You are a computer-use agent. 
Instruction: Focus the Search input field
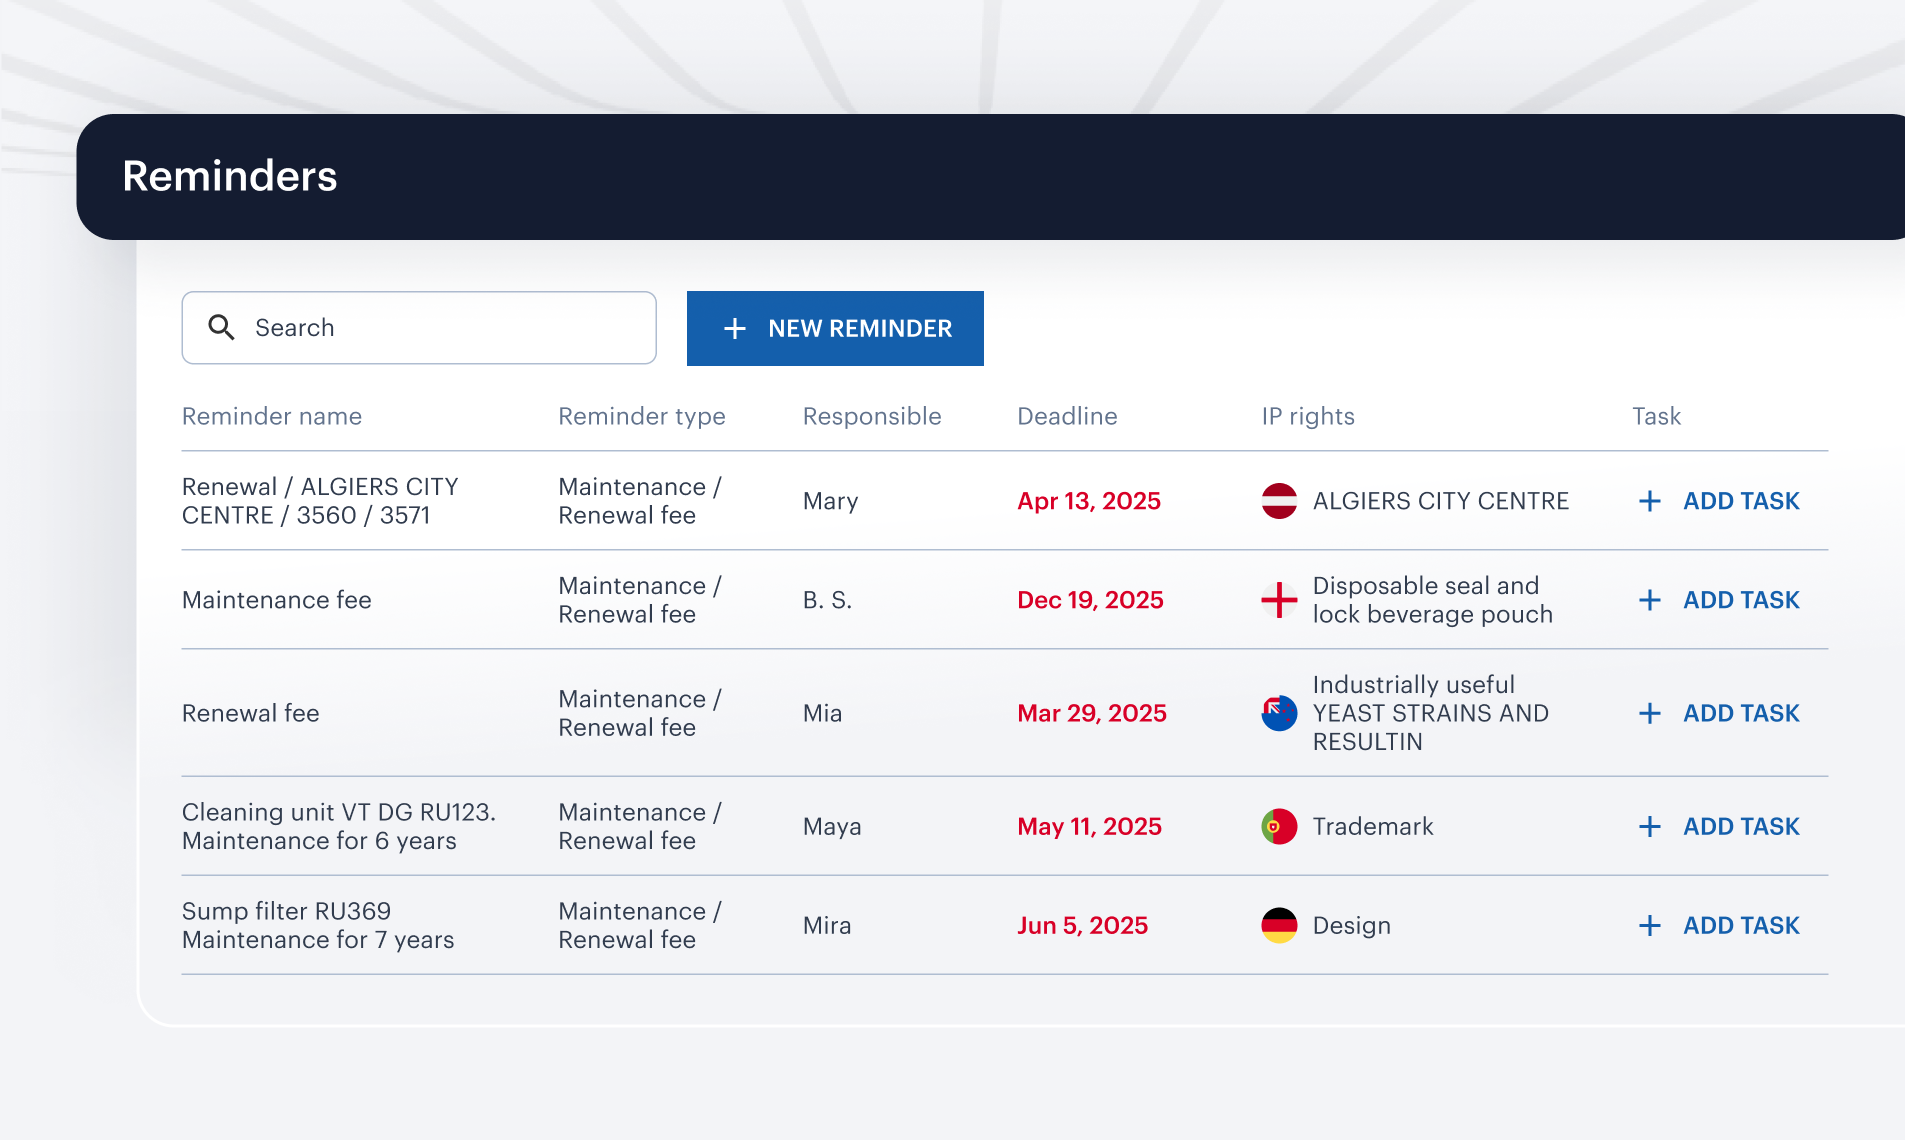[x=440, y=328]
